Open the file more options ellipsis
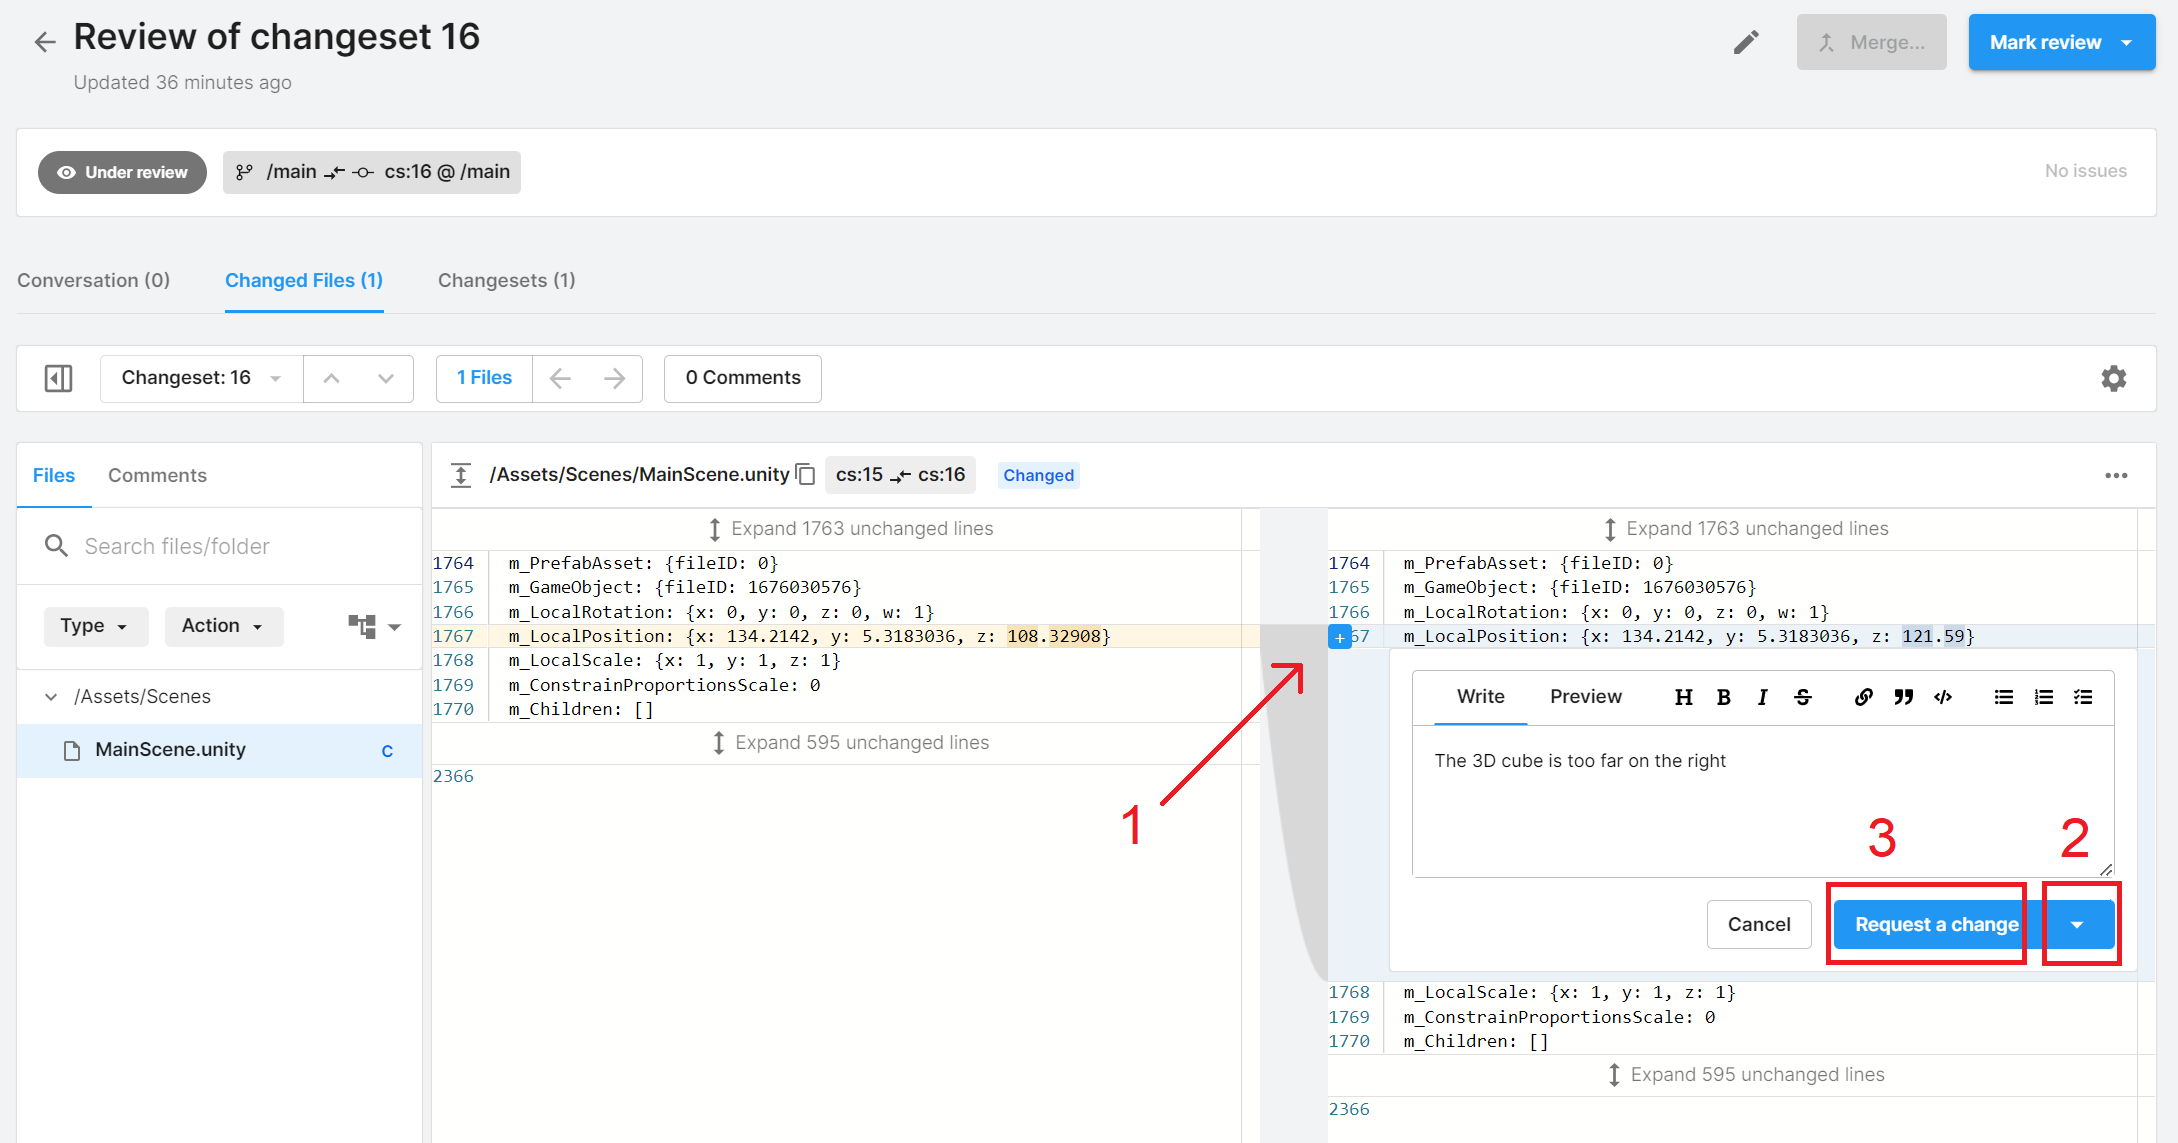Viewport: 2178px width, 1143px height. tap(2116, 475)
